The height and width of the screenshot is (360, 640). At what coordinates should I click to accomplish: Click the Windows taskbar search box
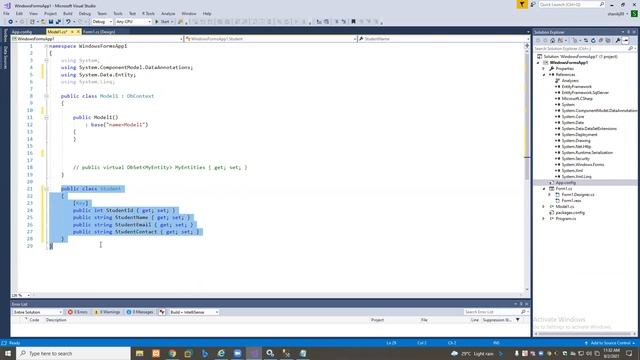73,353
